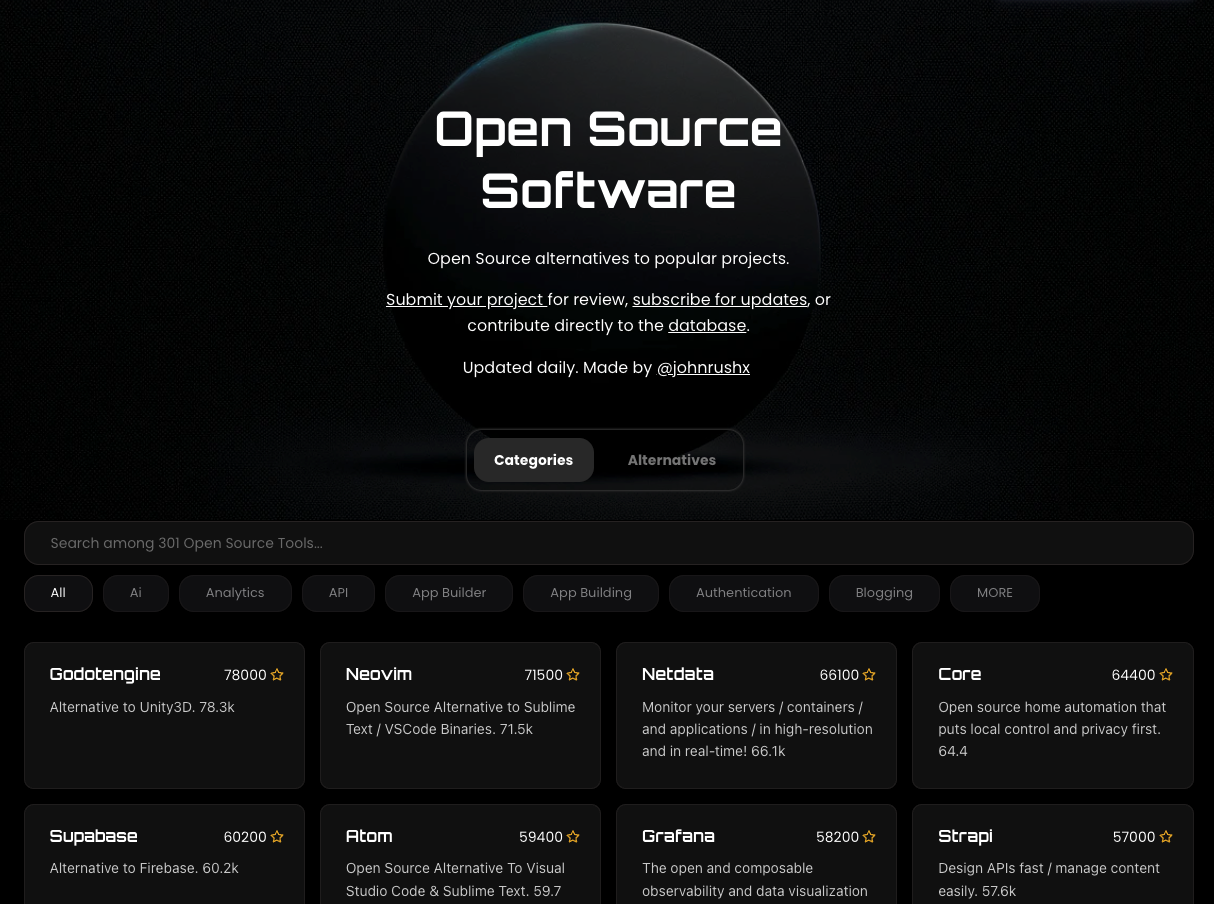Viewport: 1214px width, 904px height.
Task: Click the star icon on Godotengine card
Action: click(277, 675)
